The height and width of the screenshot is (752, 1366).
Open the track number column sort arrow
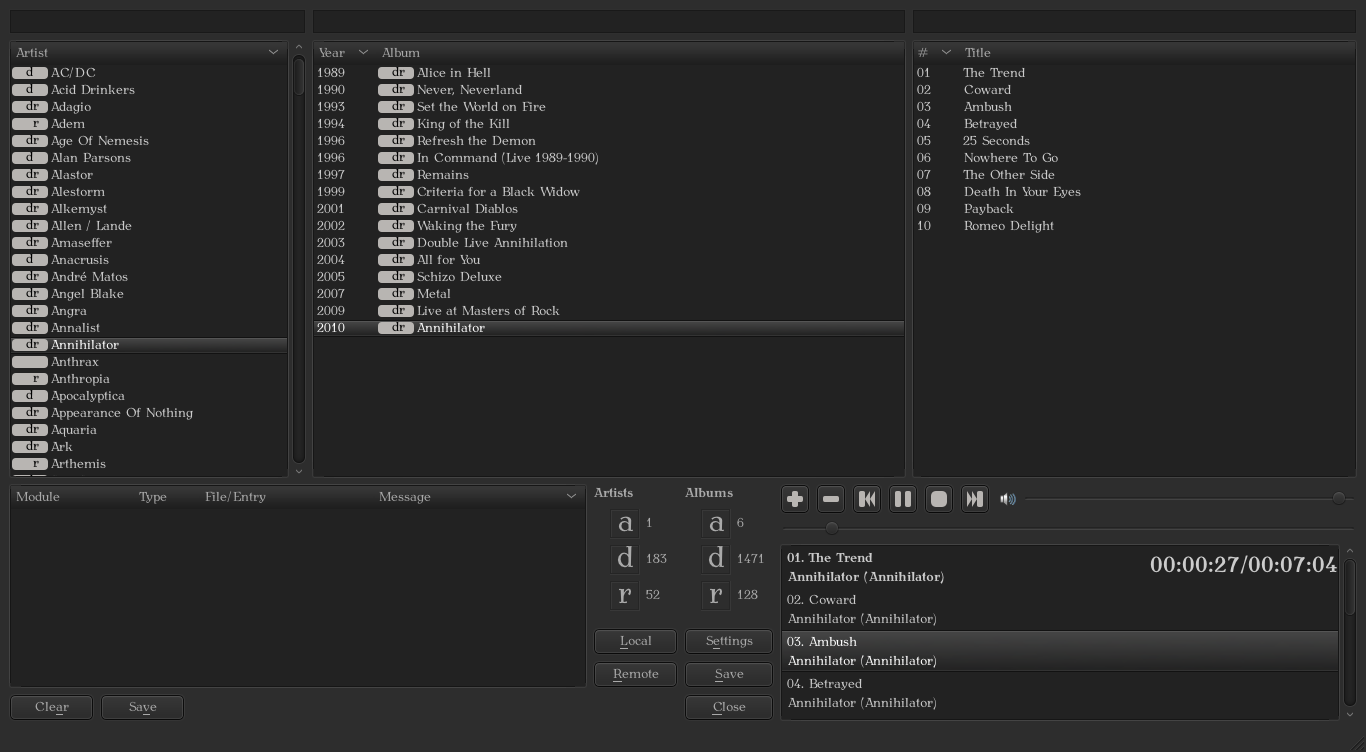pyautogui.click(x=946, y=52)
